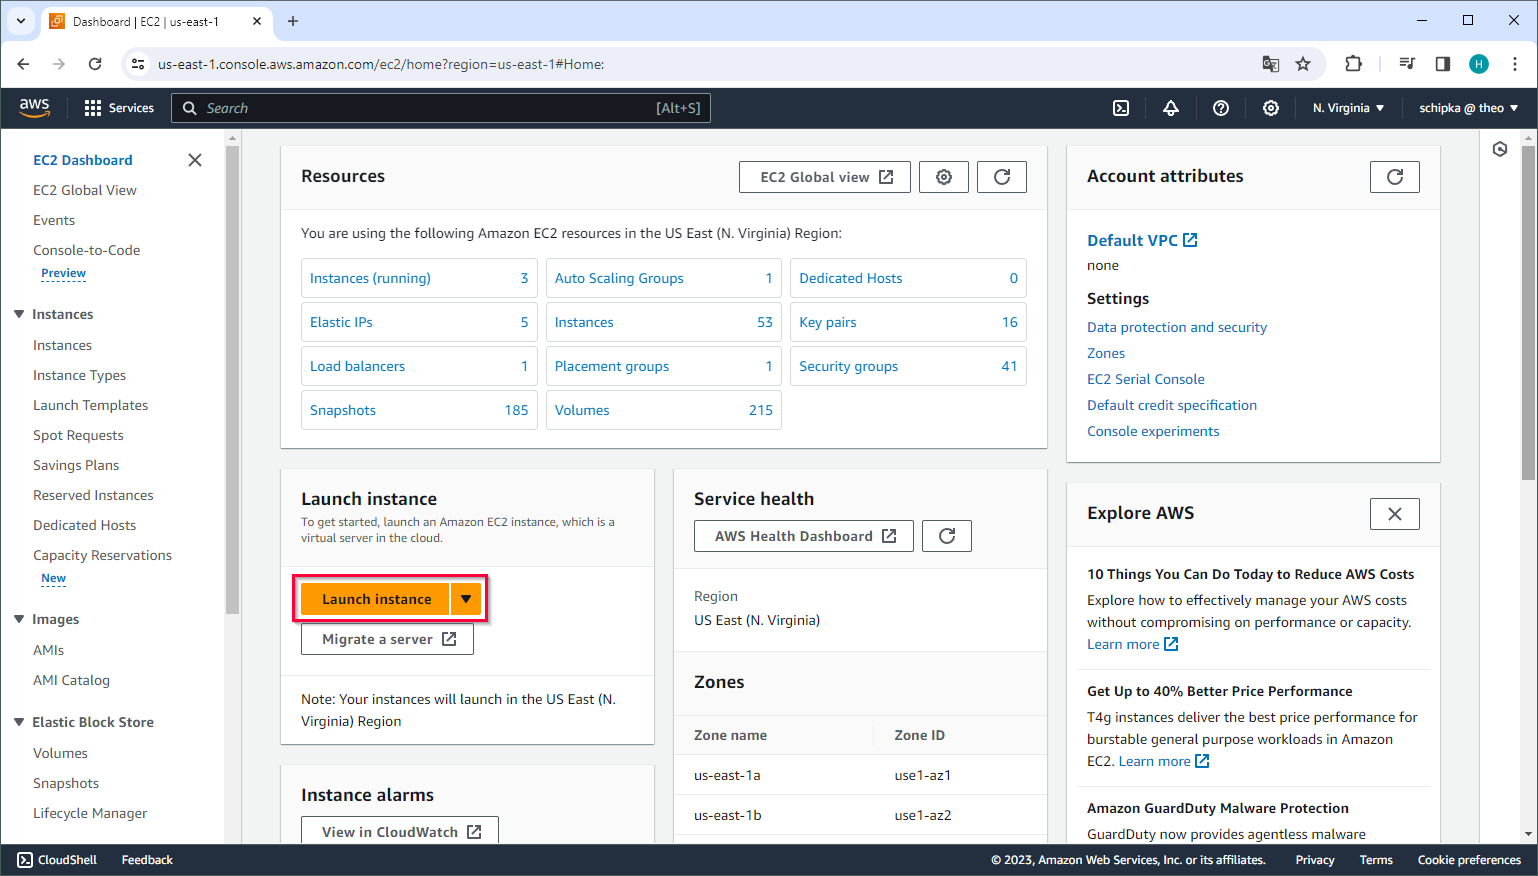
Task: Open browser extensions puzzle icon
Action: click(1353, 64)
